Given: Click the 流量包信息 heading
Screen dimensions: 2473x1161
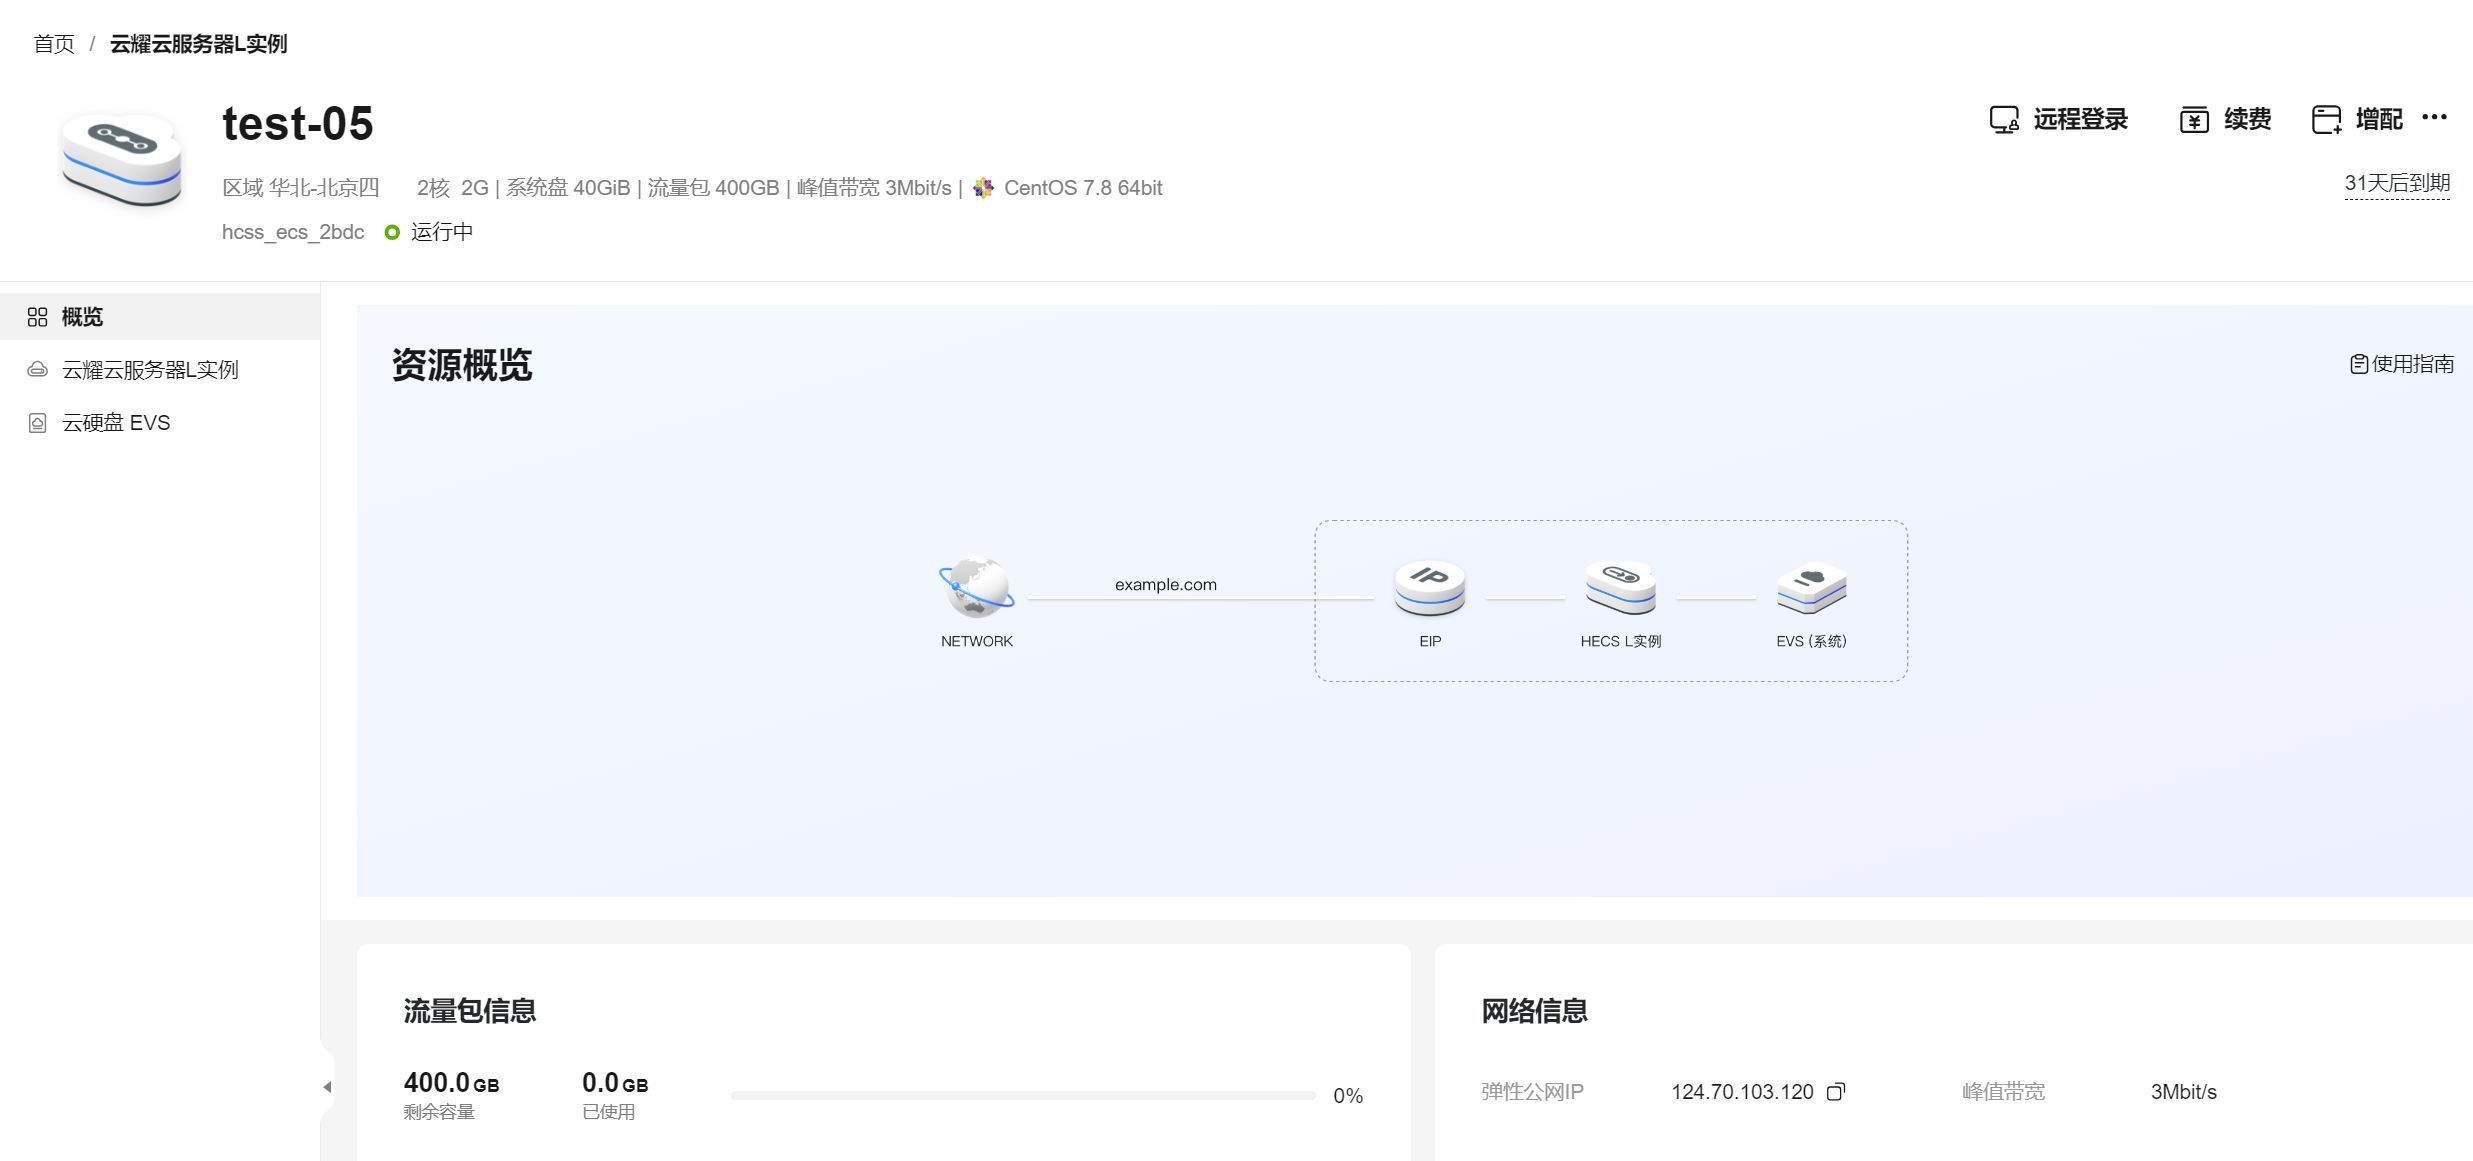Looking at the screenshot, I should click(x=470, y=1011).
